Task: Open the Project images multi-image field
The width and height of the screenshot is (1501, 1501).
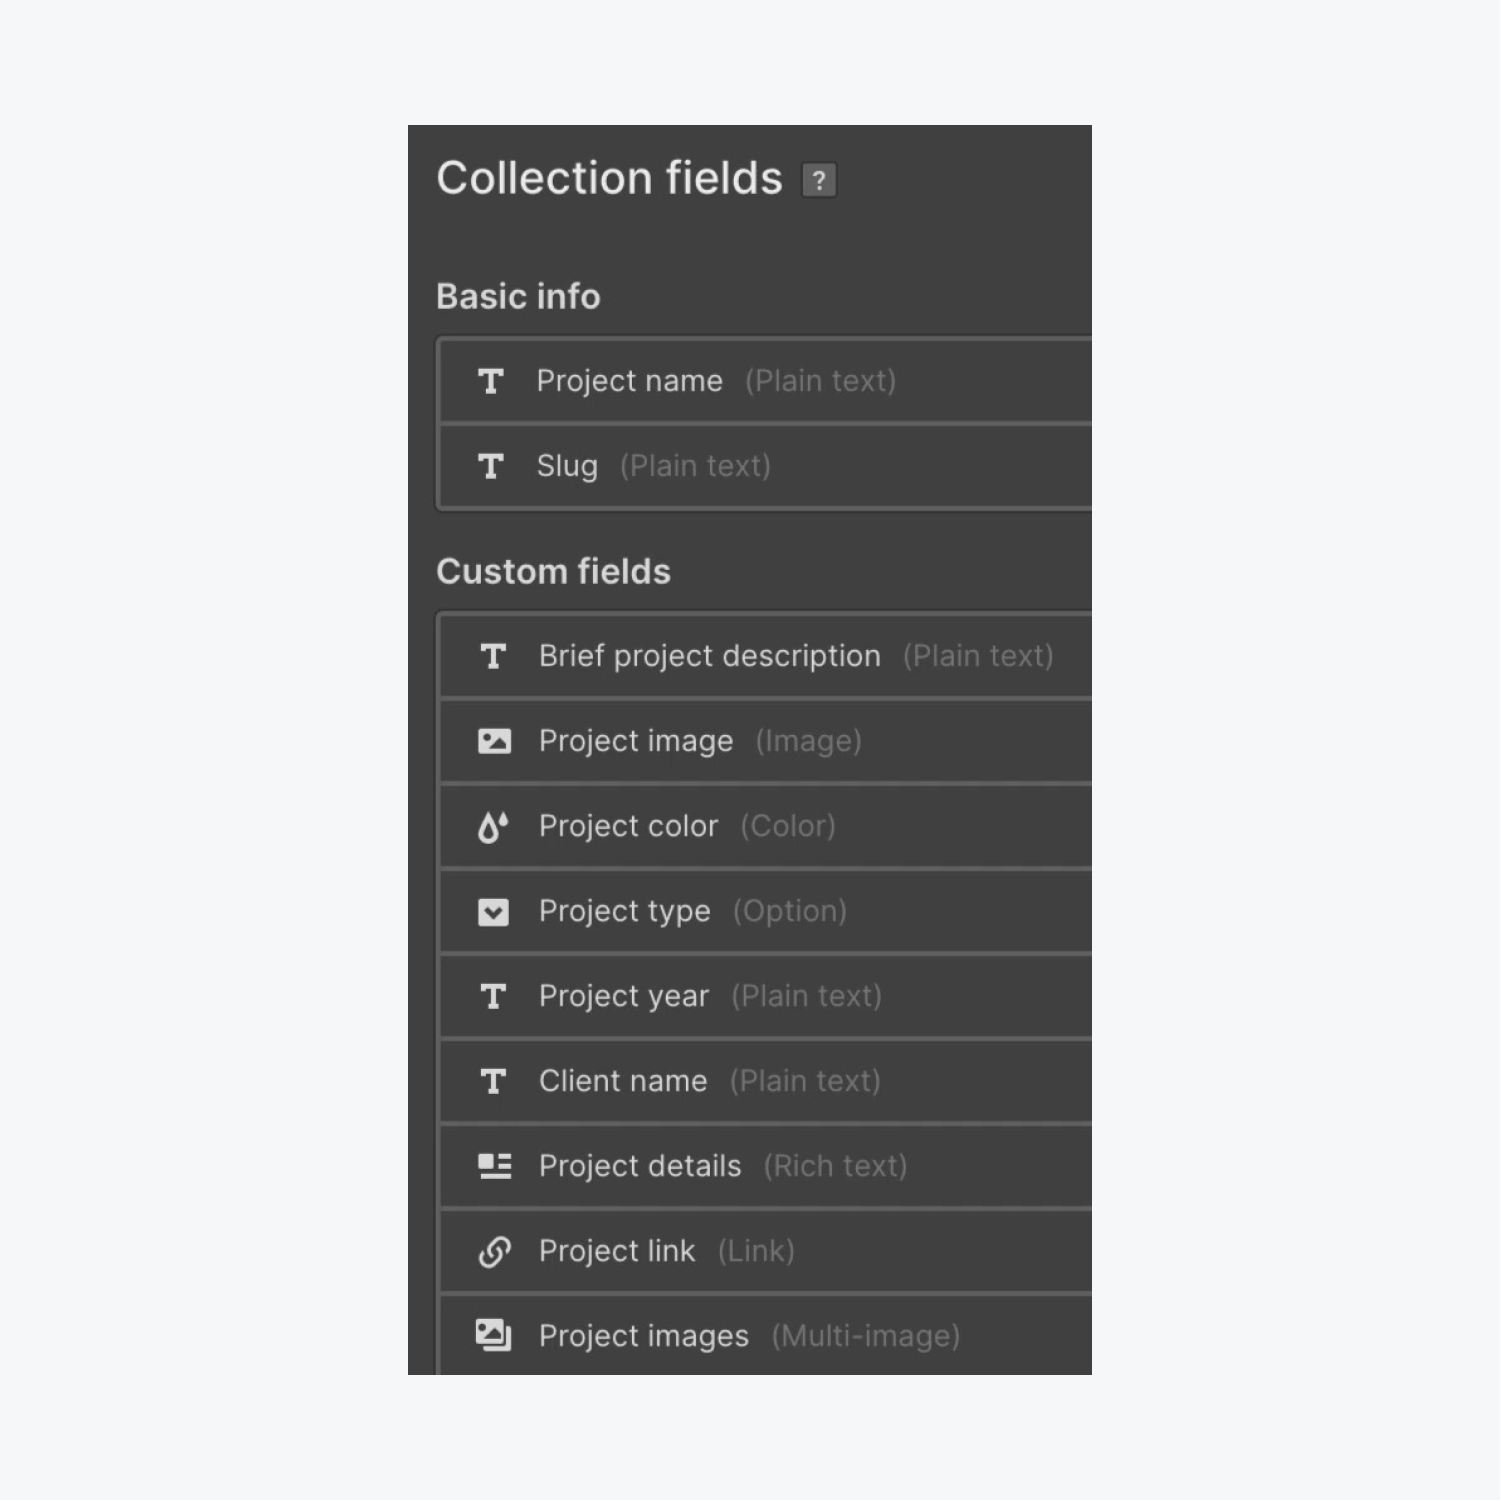Action: 644,1336
